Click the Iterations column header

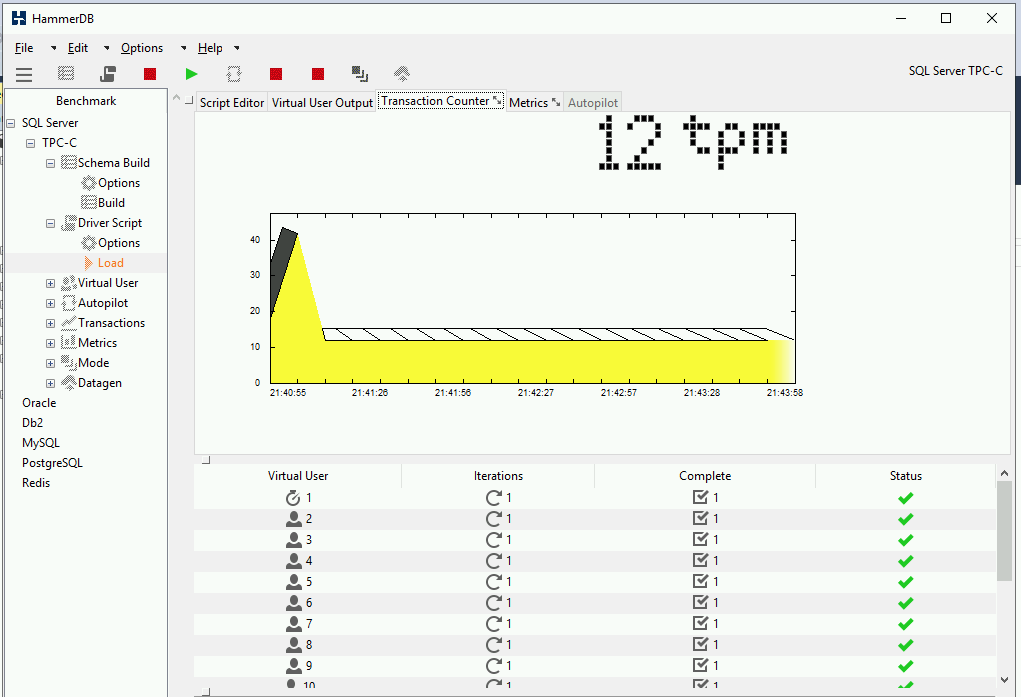498,476
